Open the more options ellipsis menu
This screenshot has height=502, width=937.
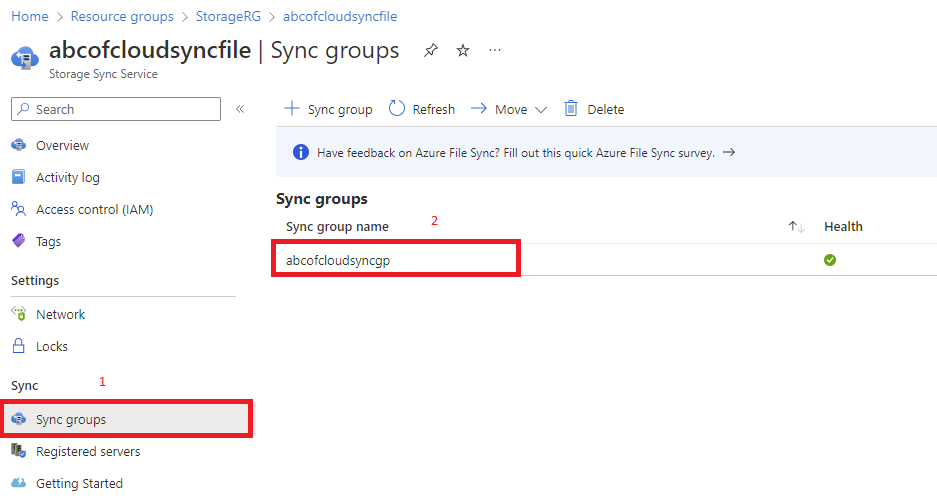[x=495, y=51]
